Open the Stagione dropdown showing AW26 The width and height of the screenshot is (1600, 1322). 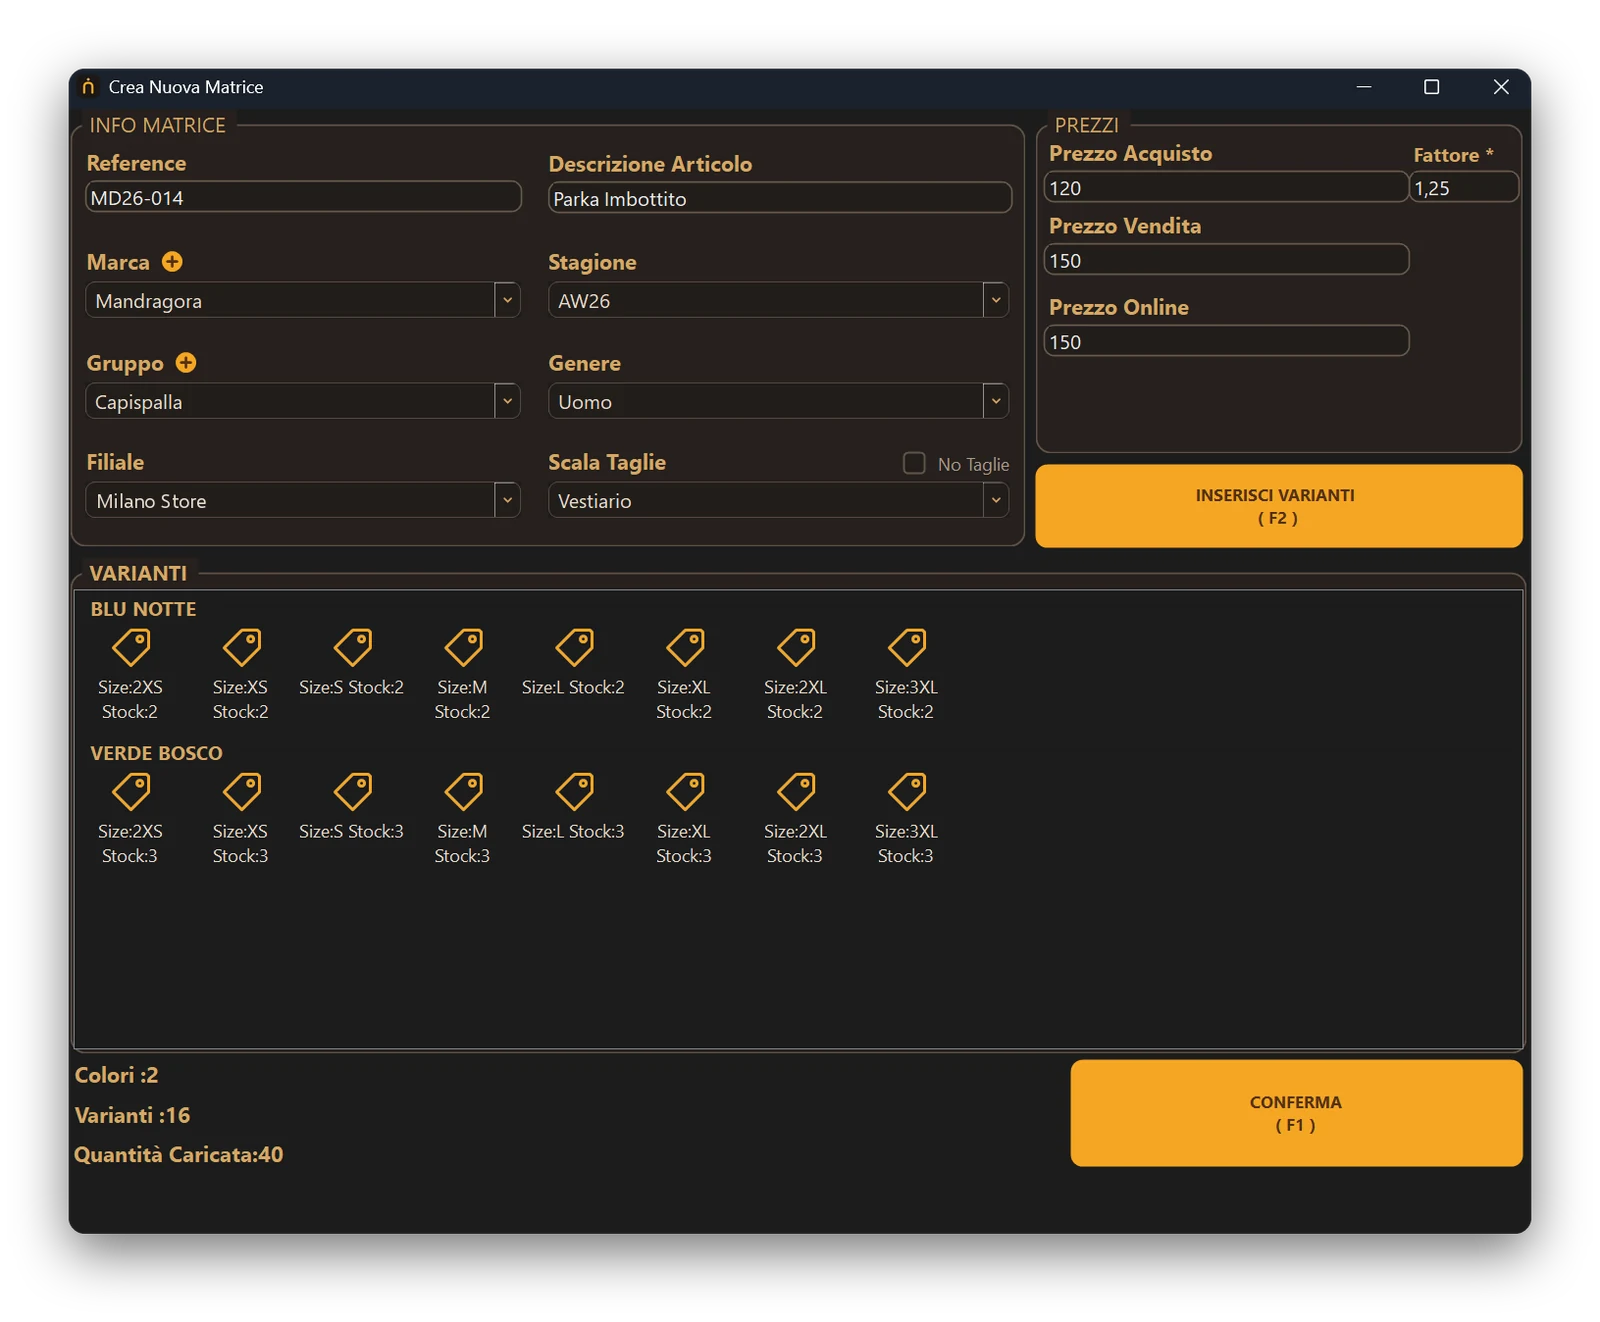tap(778, 300)
